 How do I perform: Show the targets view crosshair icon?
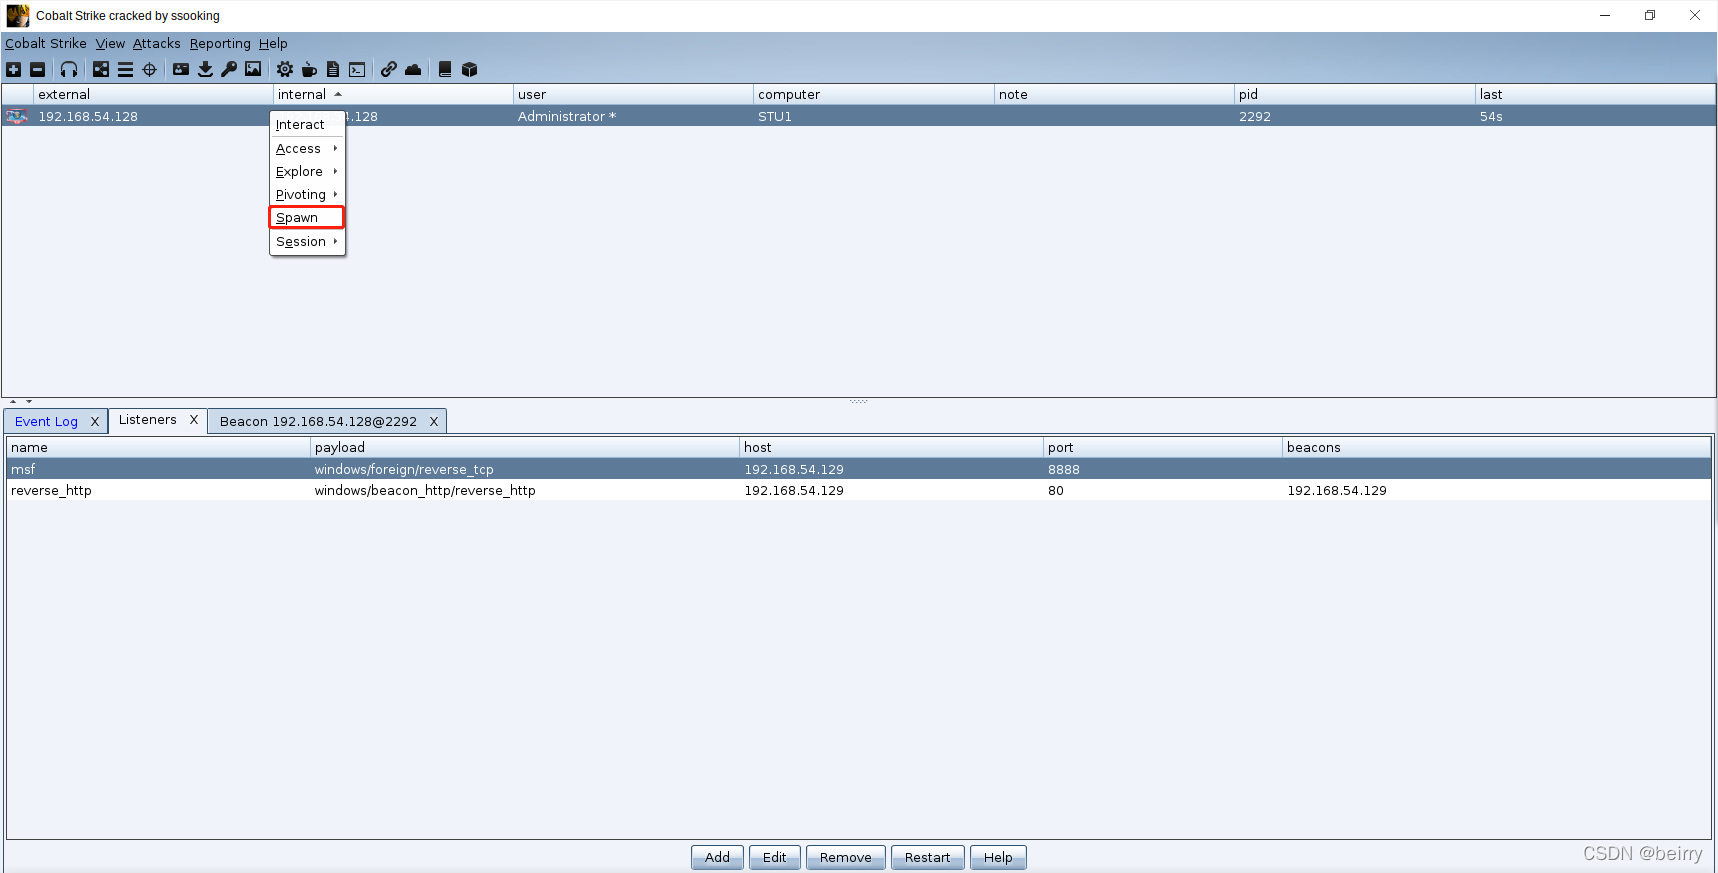(149, 69)
